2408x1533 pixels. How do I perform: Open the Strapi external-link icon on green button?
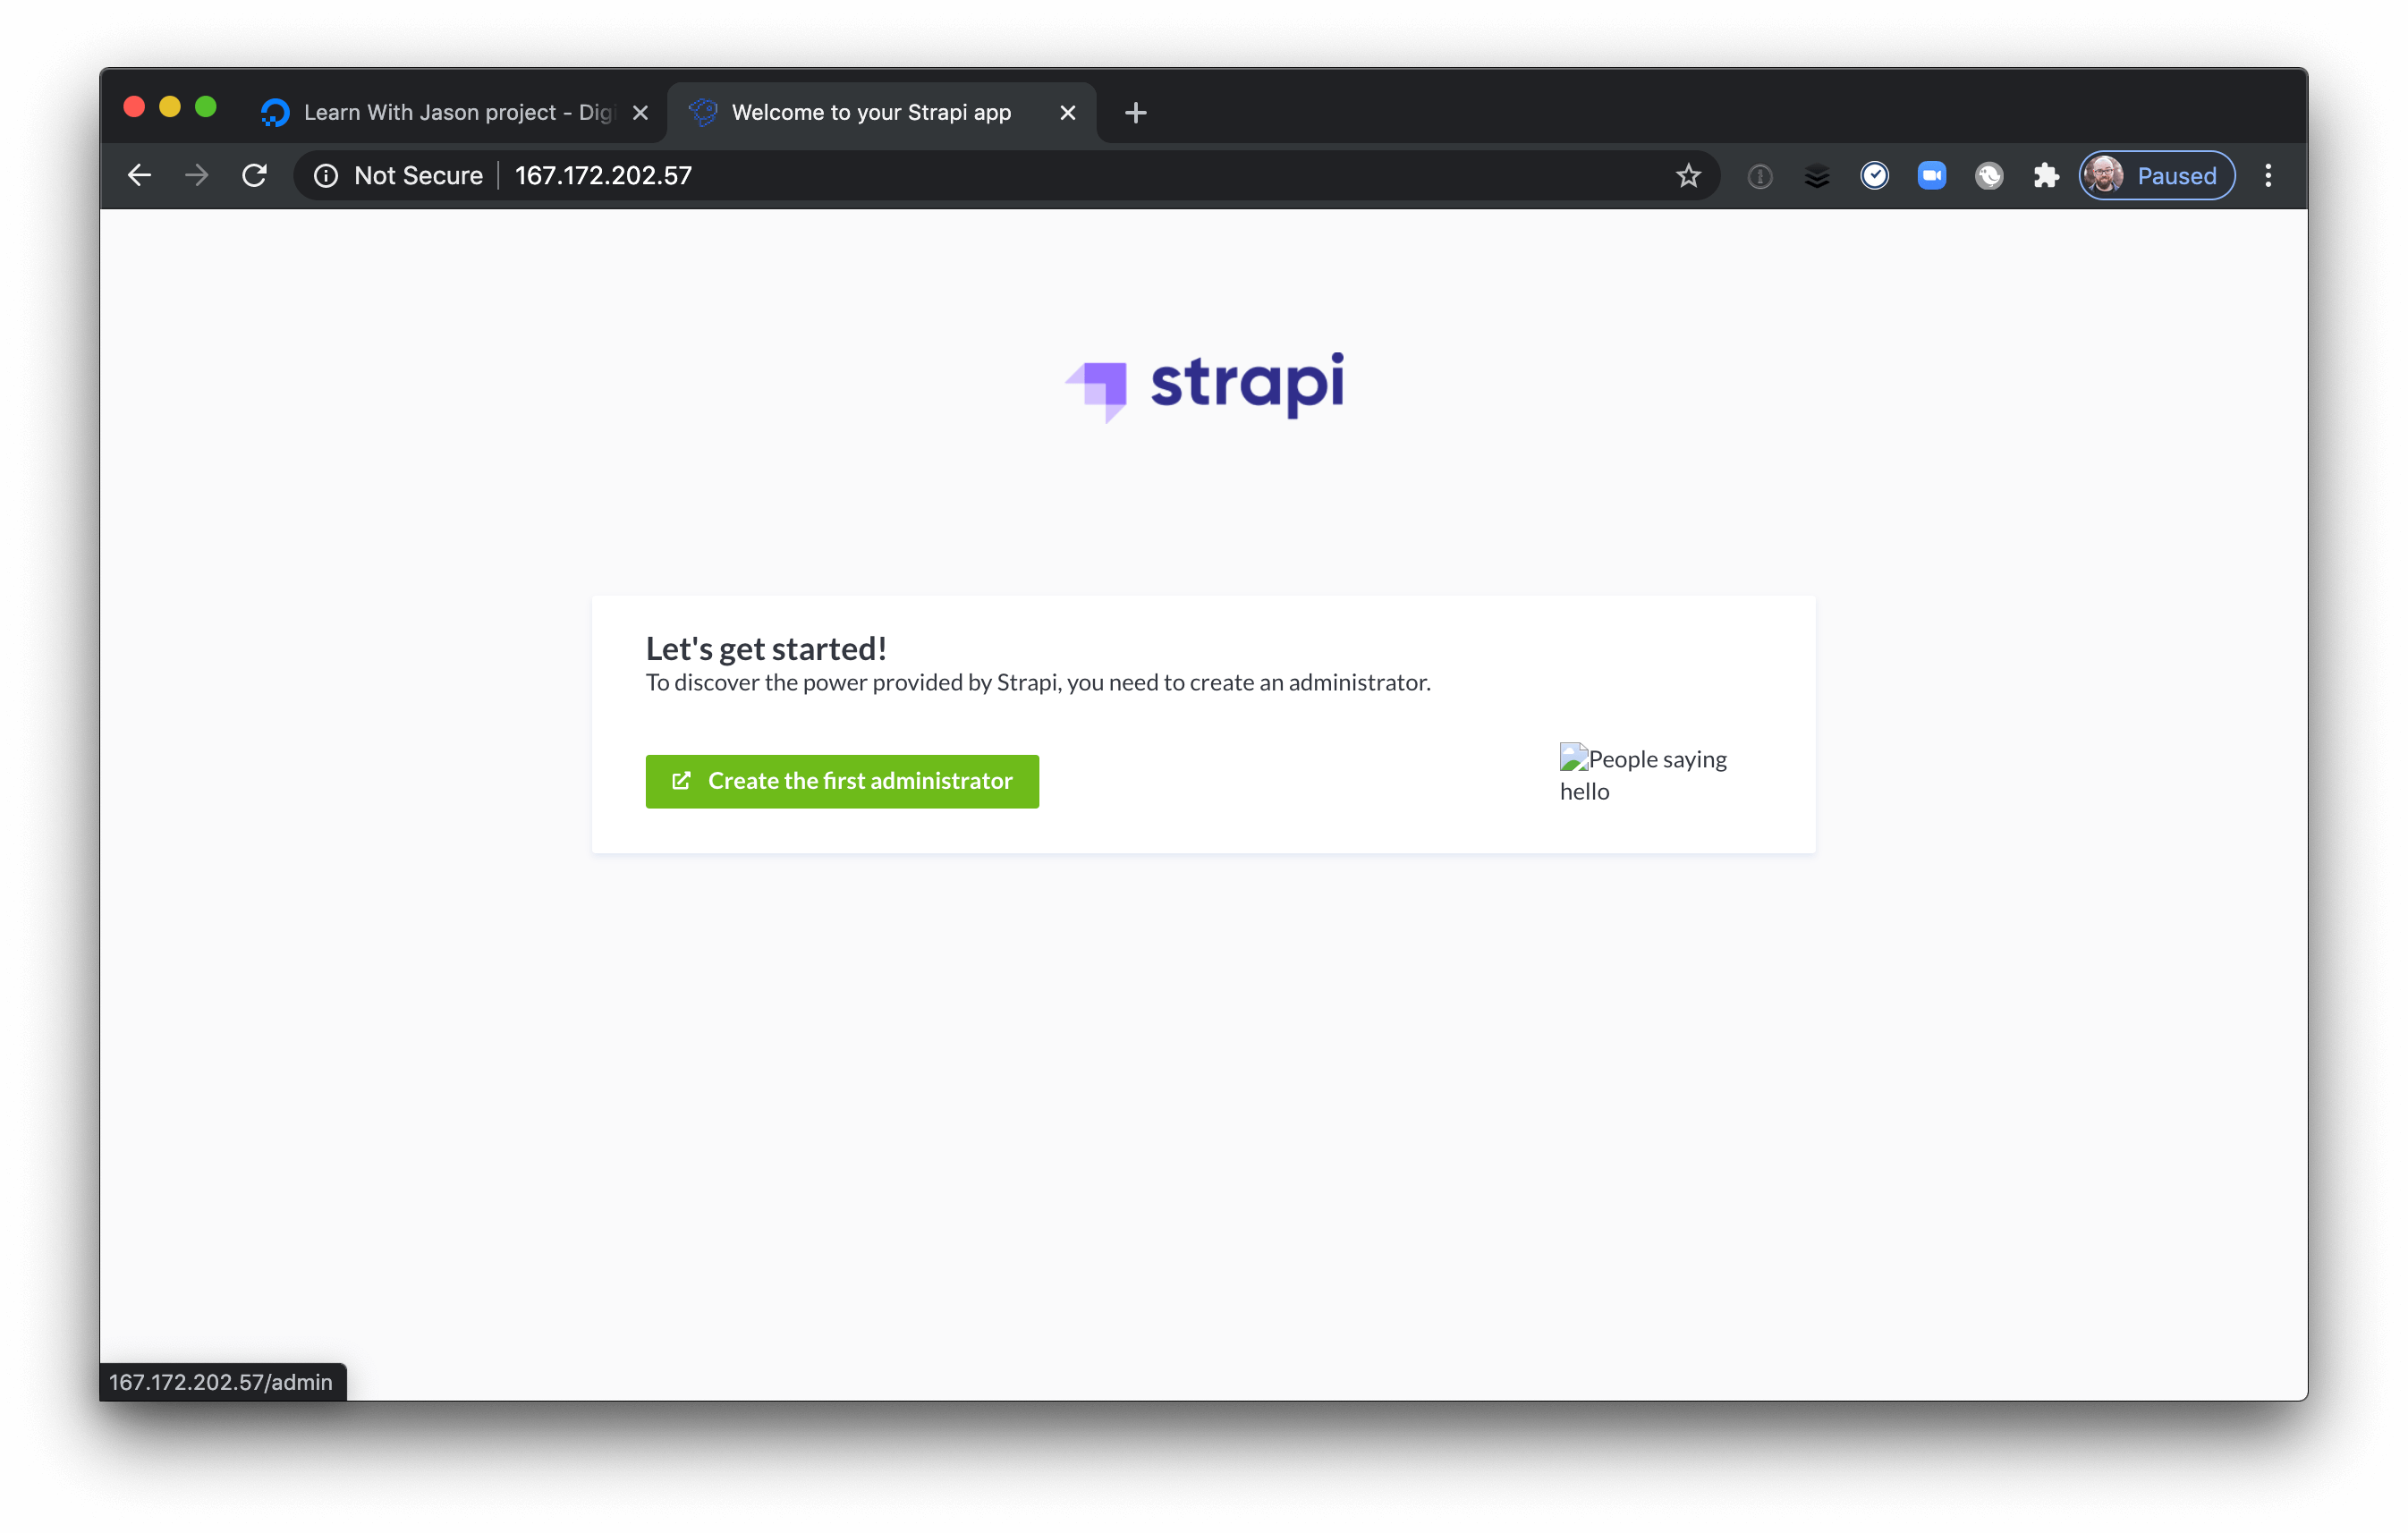coord(681,780)
